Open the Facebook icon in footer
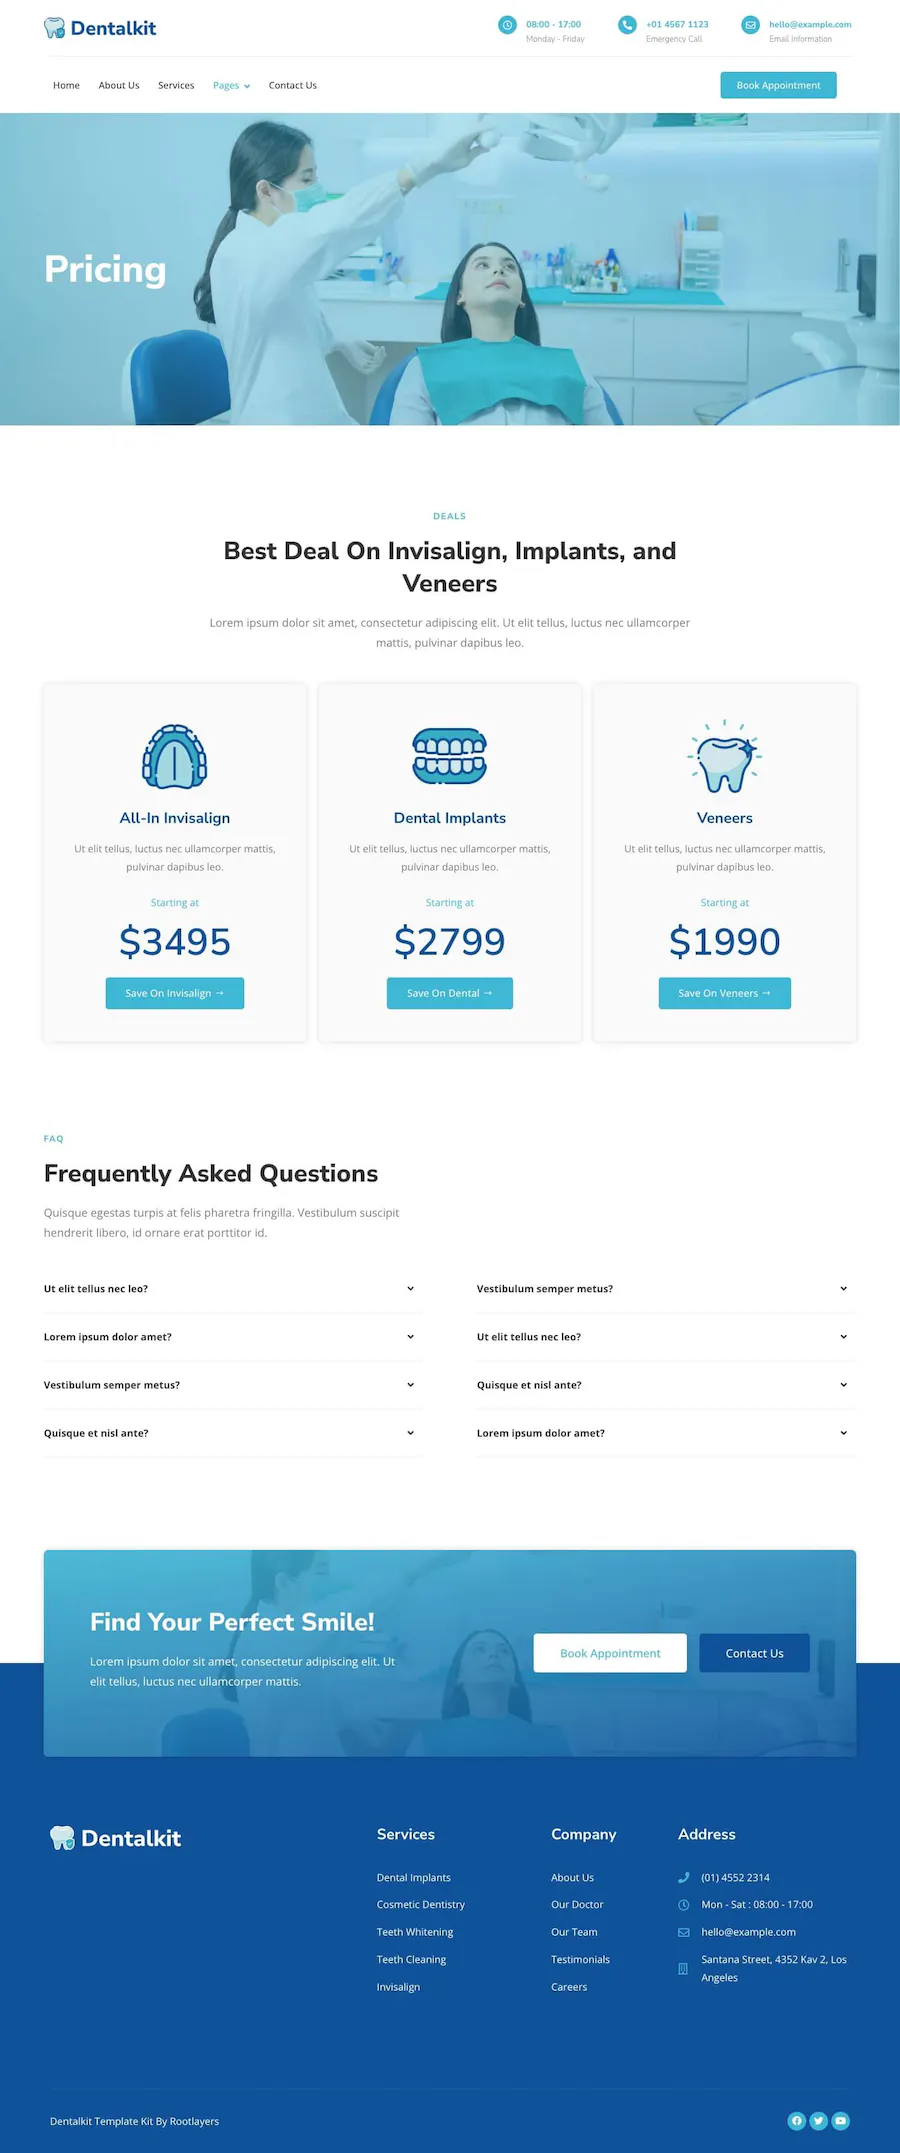The width and height of the screenshot is (900, 2153). click(797, 2120)
